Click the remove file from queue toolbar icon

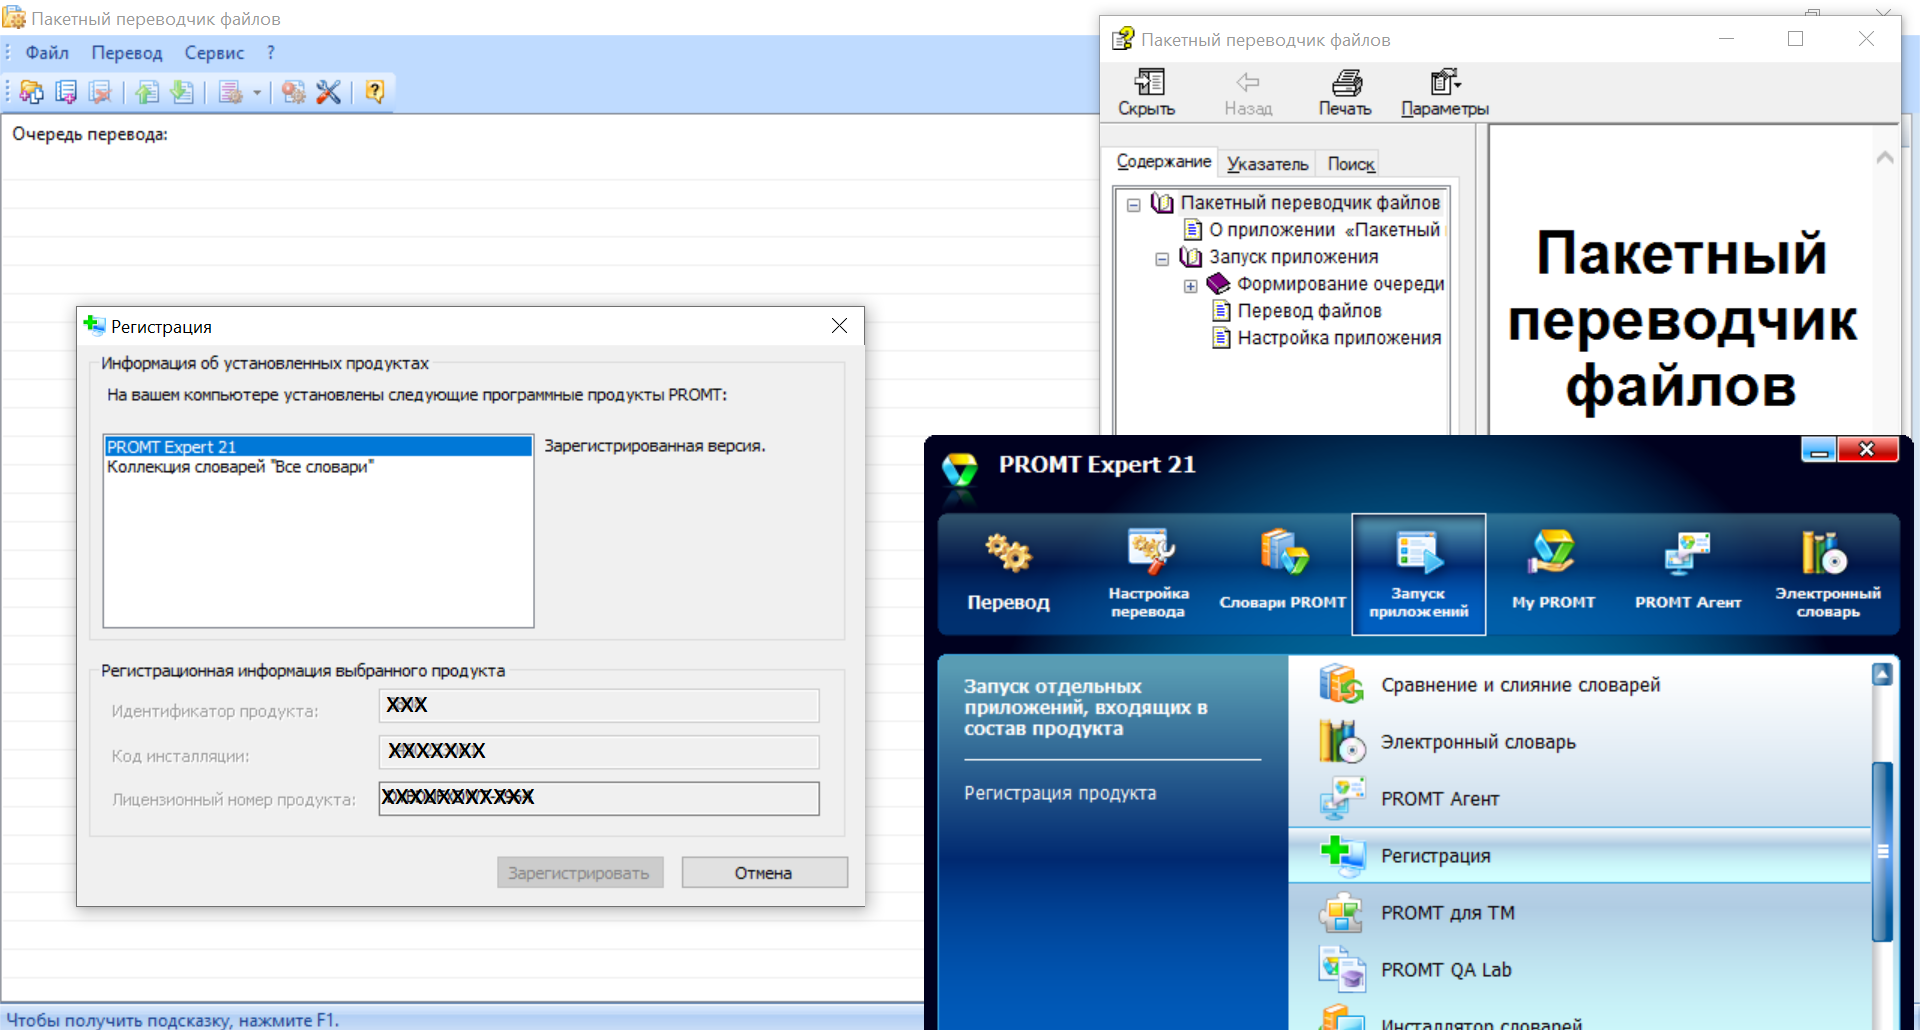click(100, 92)
